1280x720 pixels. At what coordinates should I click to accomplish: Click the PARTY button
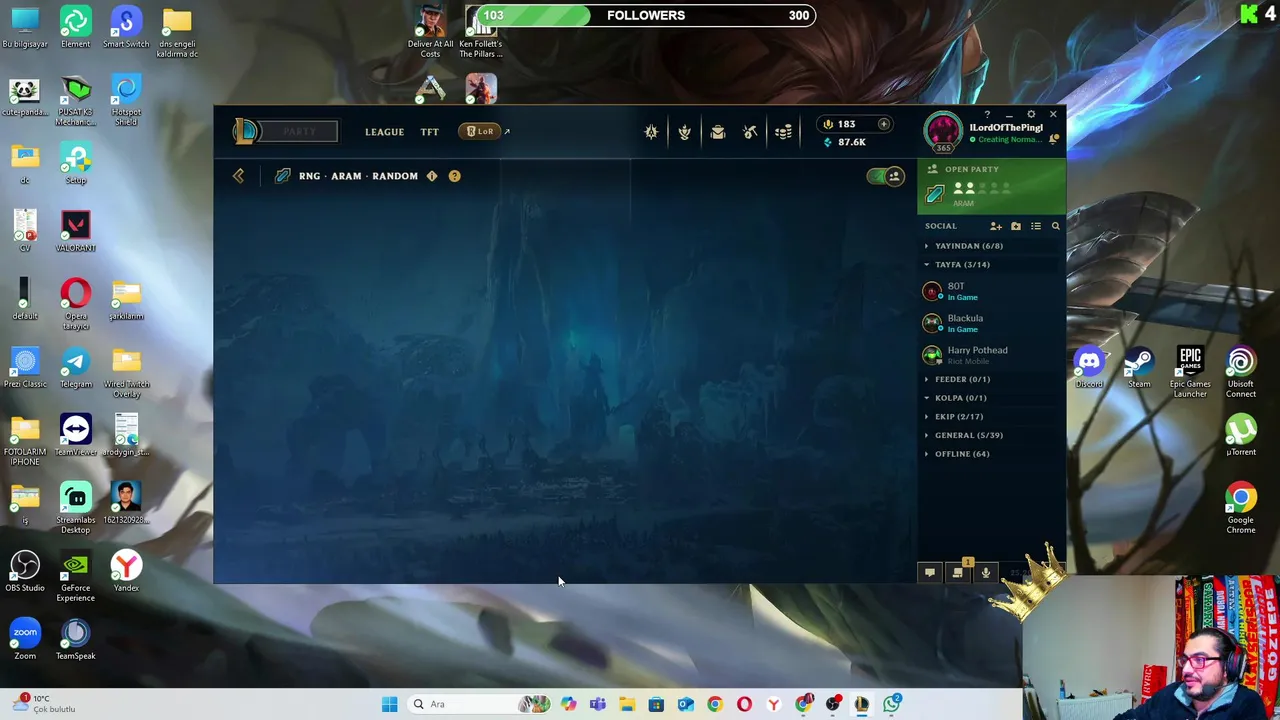tap(299, 131)
